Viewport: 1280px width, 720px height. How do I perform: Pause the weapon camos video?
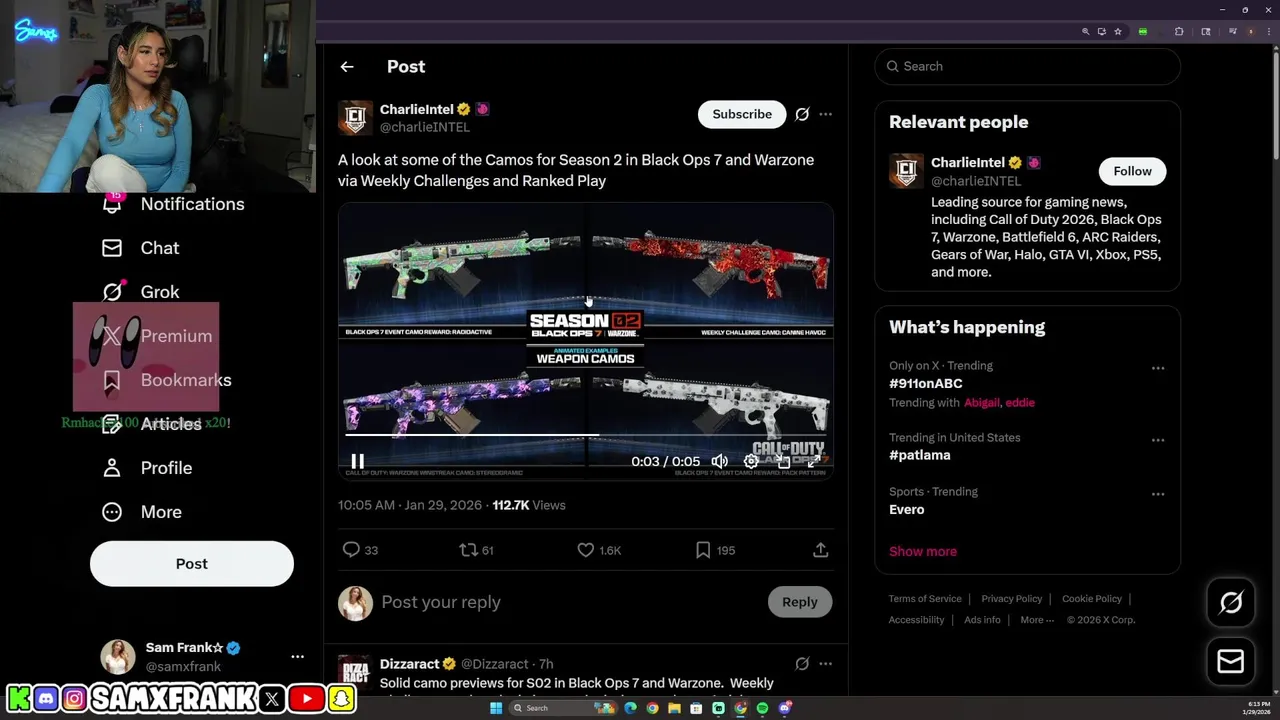pos(357,461)
